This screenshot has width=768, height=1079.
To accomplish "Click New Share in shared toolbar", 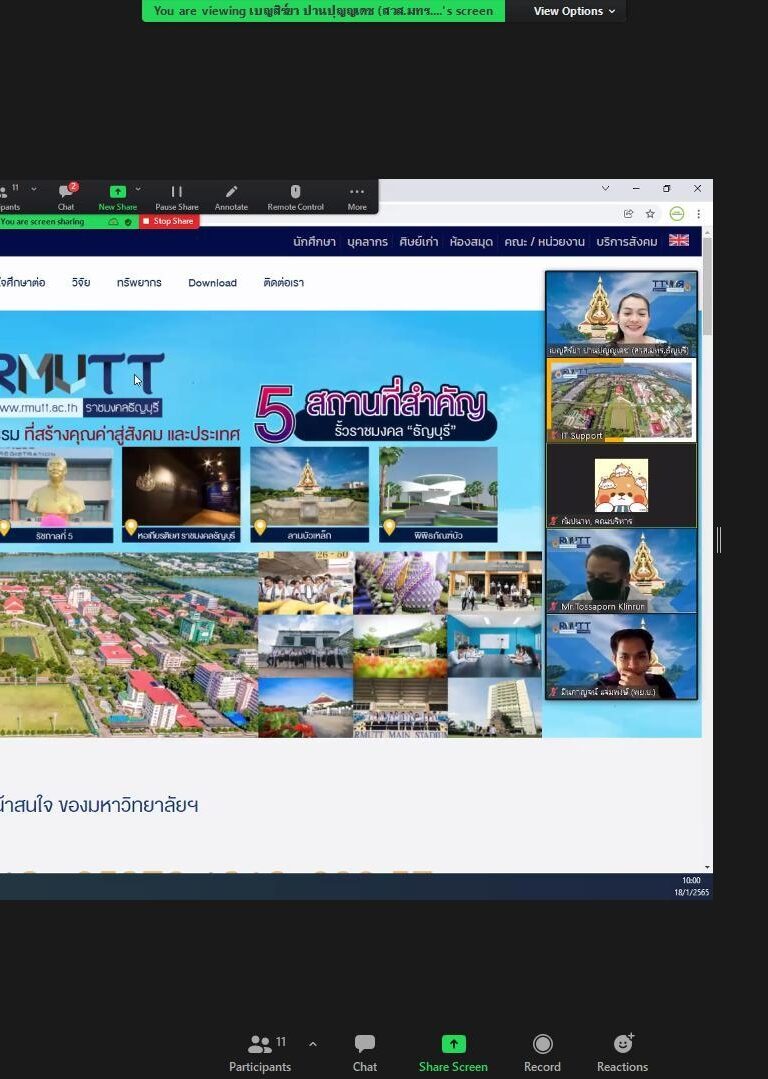I will pyautogui.click(x=118, y=196).
